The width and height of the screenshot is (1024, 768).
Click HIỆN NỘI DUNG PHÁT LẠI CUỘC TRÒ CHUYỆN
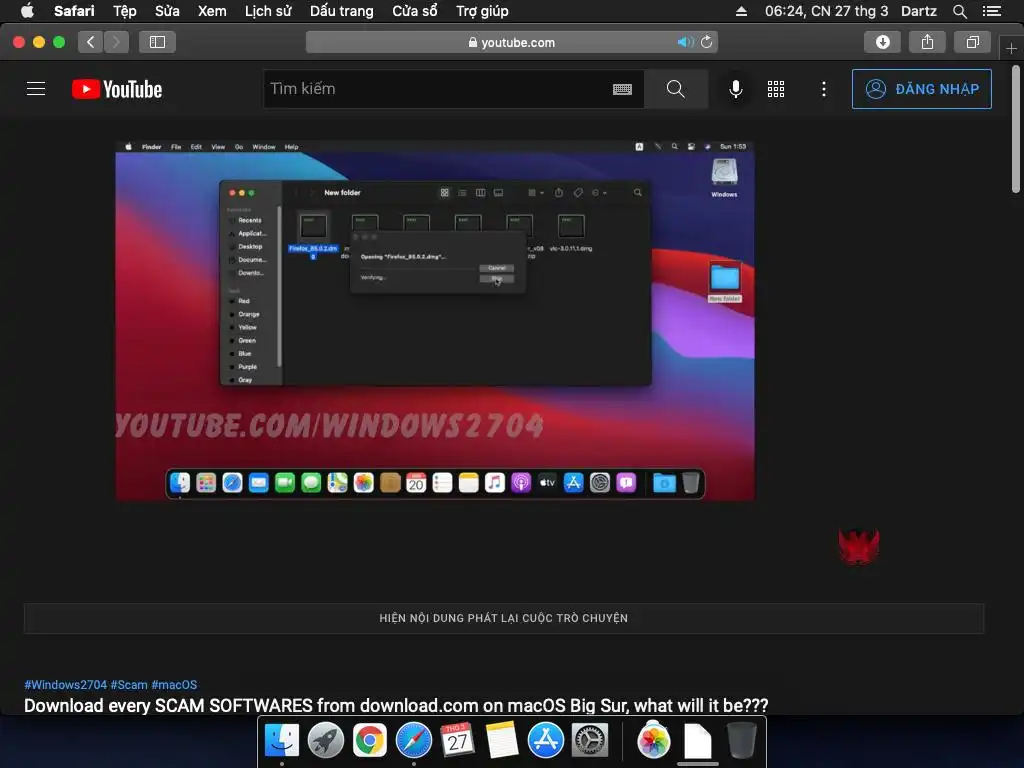coord(504,618)
